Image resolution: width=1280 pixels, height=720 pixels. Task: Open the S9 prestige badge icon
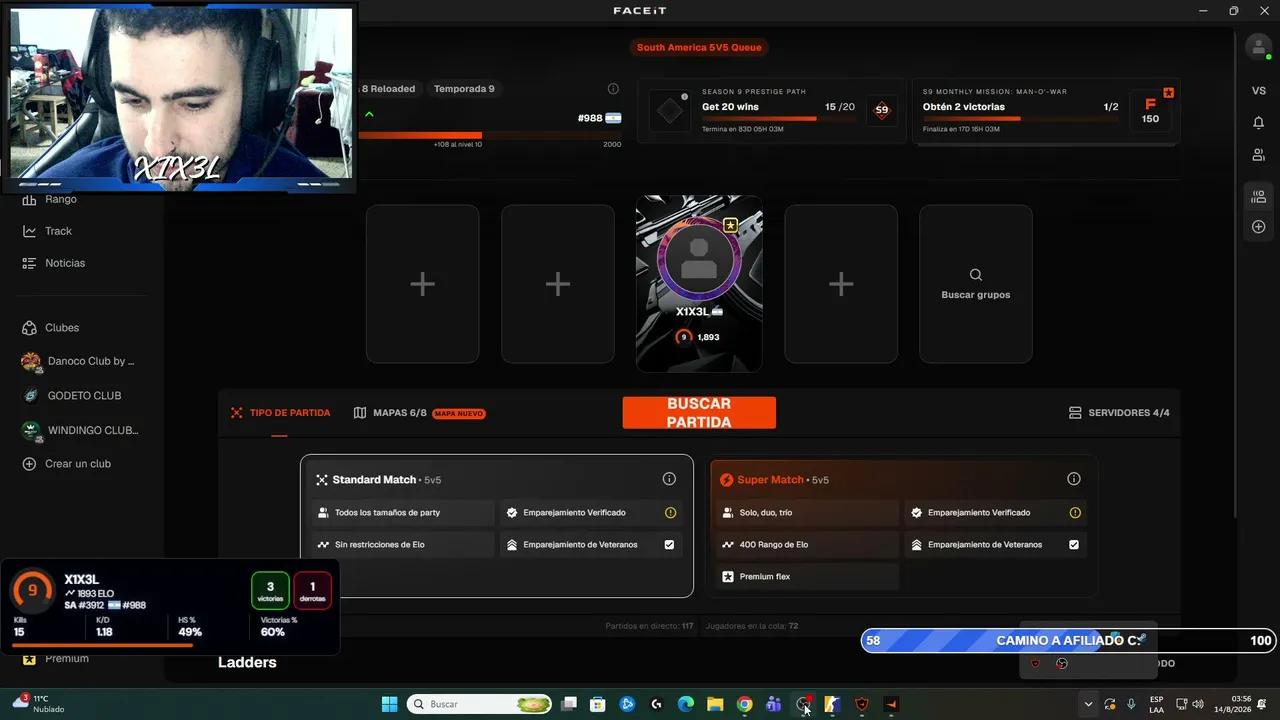881,110
